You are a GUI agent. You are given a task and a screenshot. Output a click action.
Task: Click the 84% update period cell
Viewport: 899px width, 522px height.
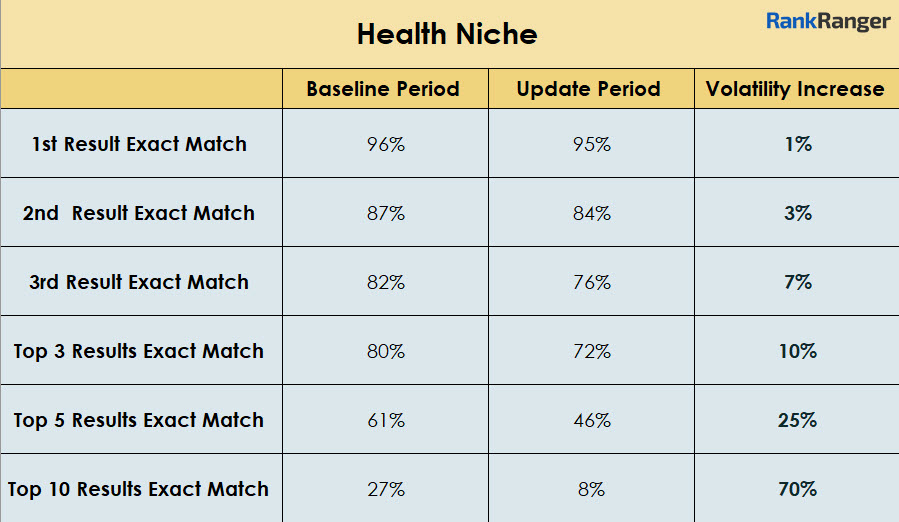[x=591, y=213]
